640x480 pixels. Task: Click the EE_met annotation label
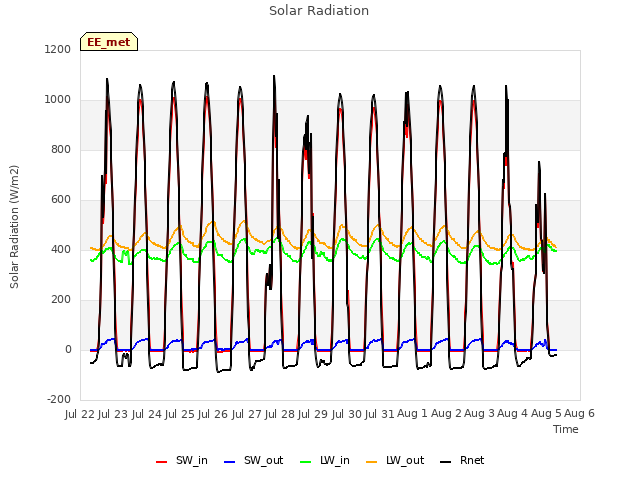coord(109,42)
